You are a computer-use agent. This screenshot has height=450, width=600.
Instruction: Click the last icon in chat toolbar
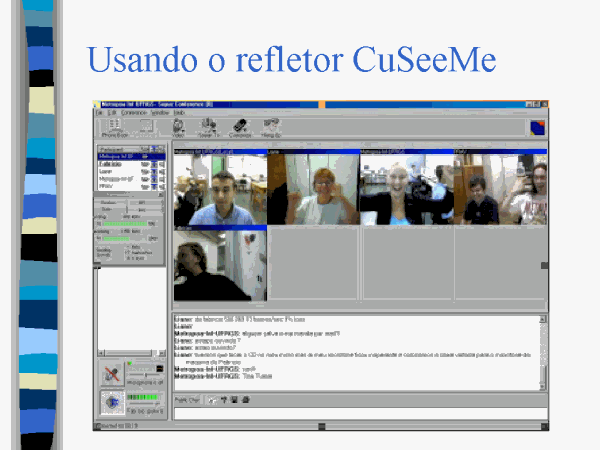tap(246, 400)
